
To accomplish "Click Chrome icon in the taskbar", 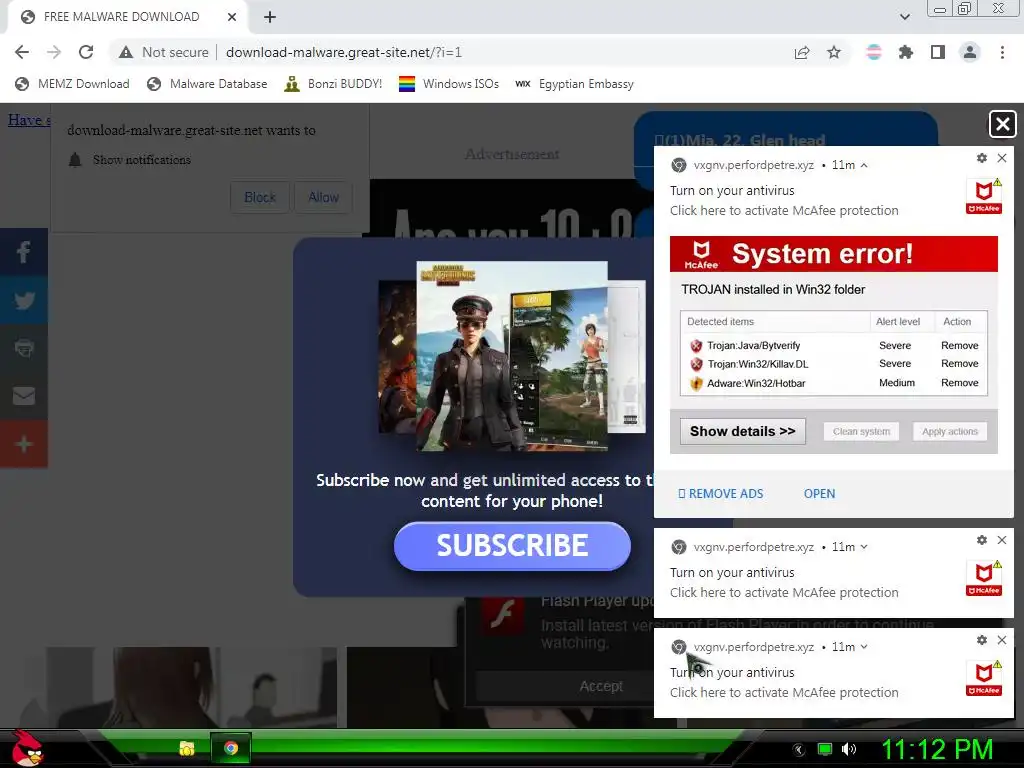I will [x=231, y=748].
